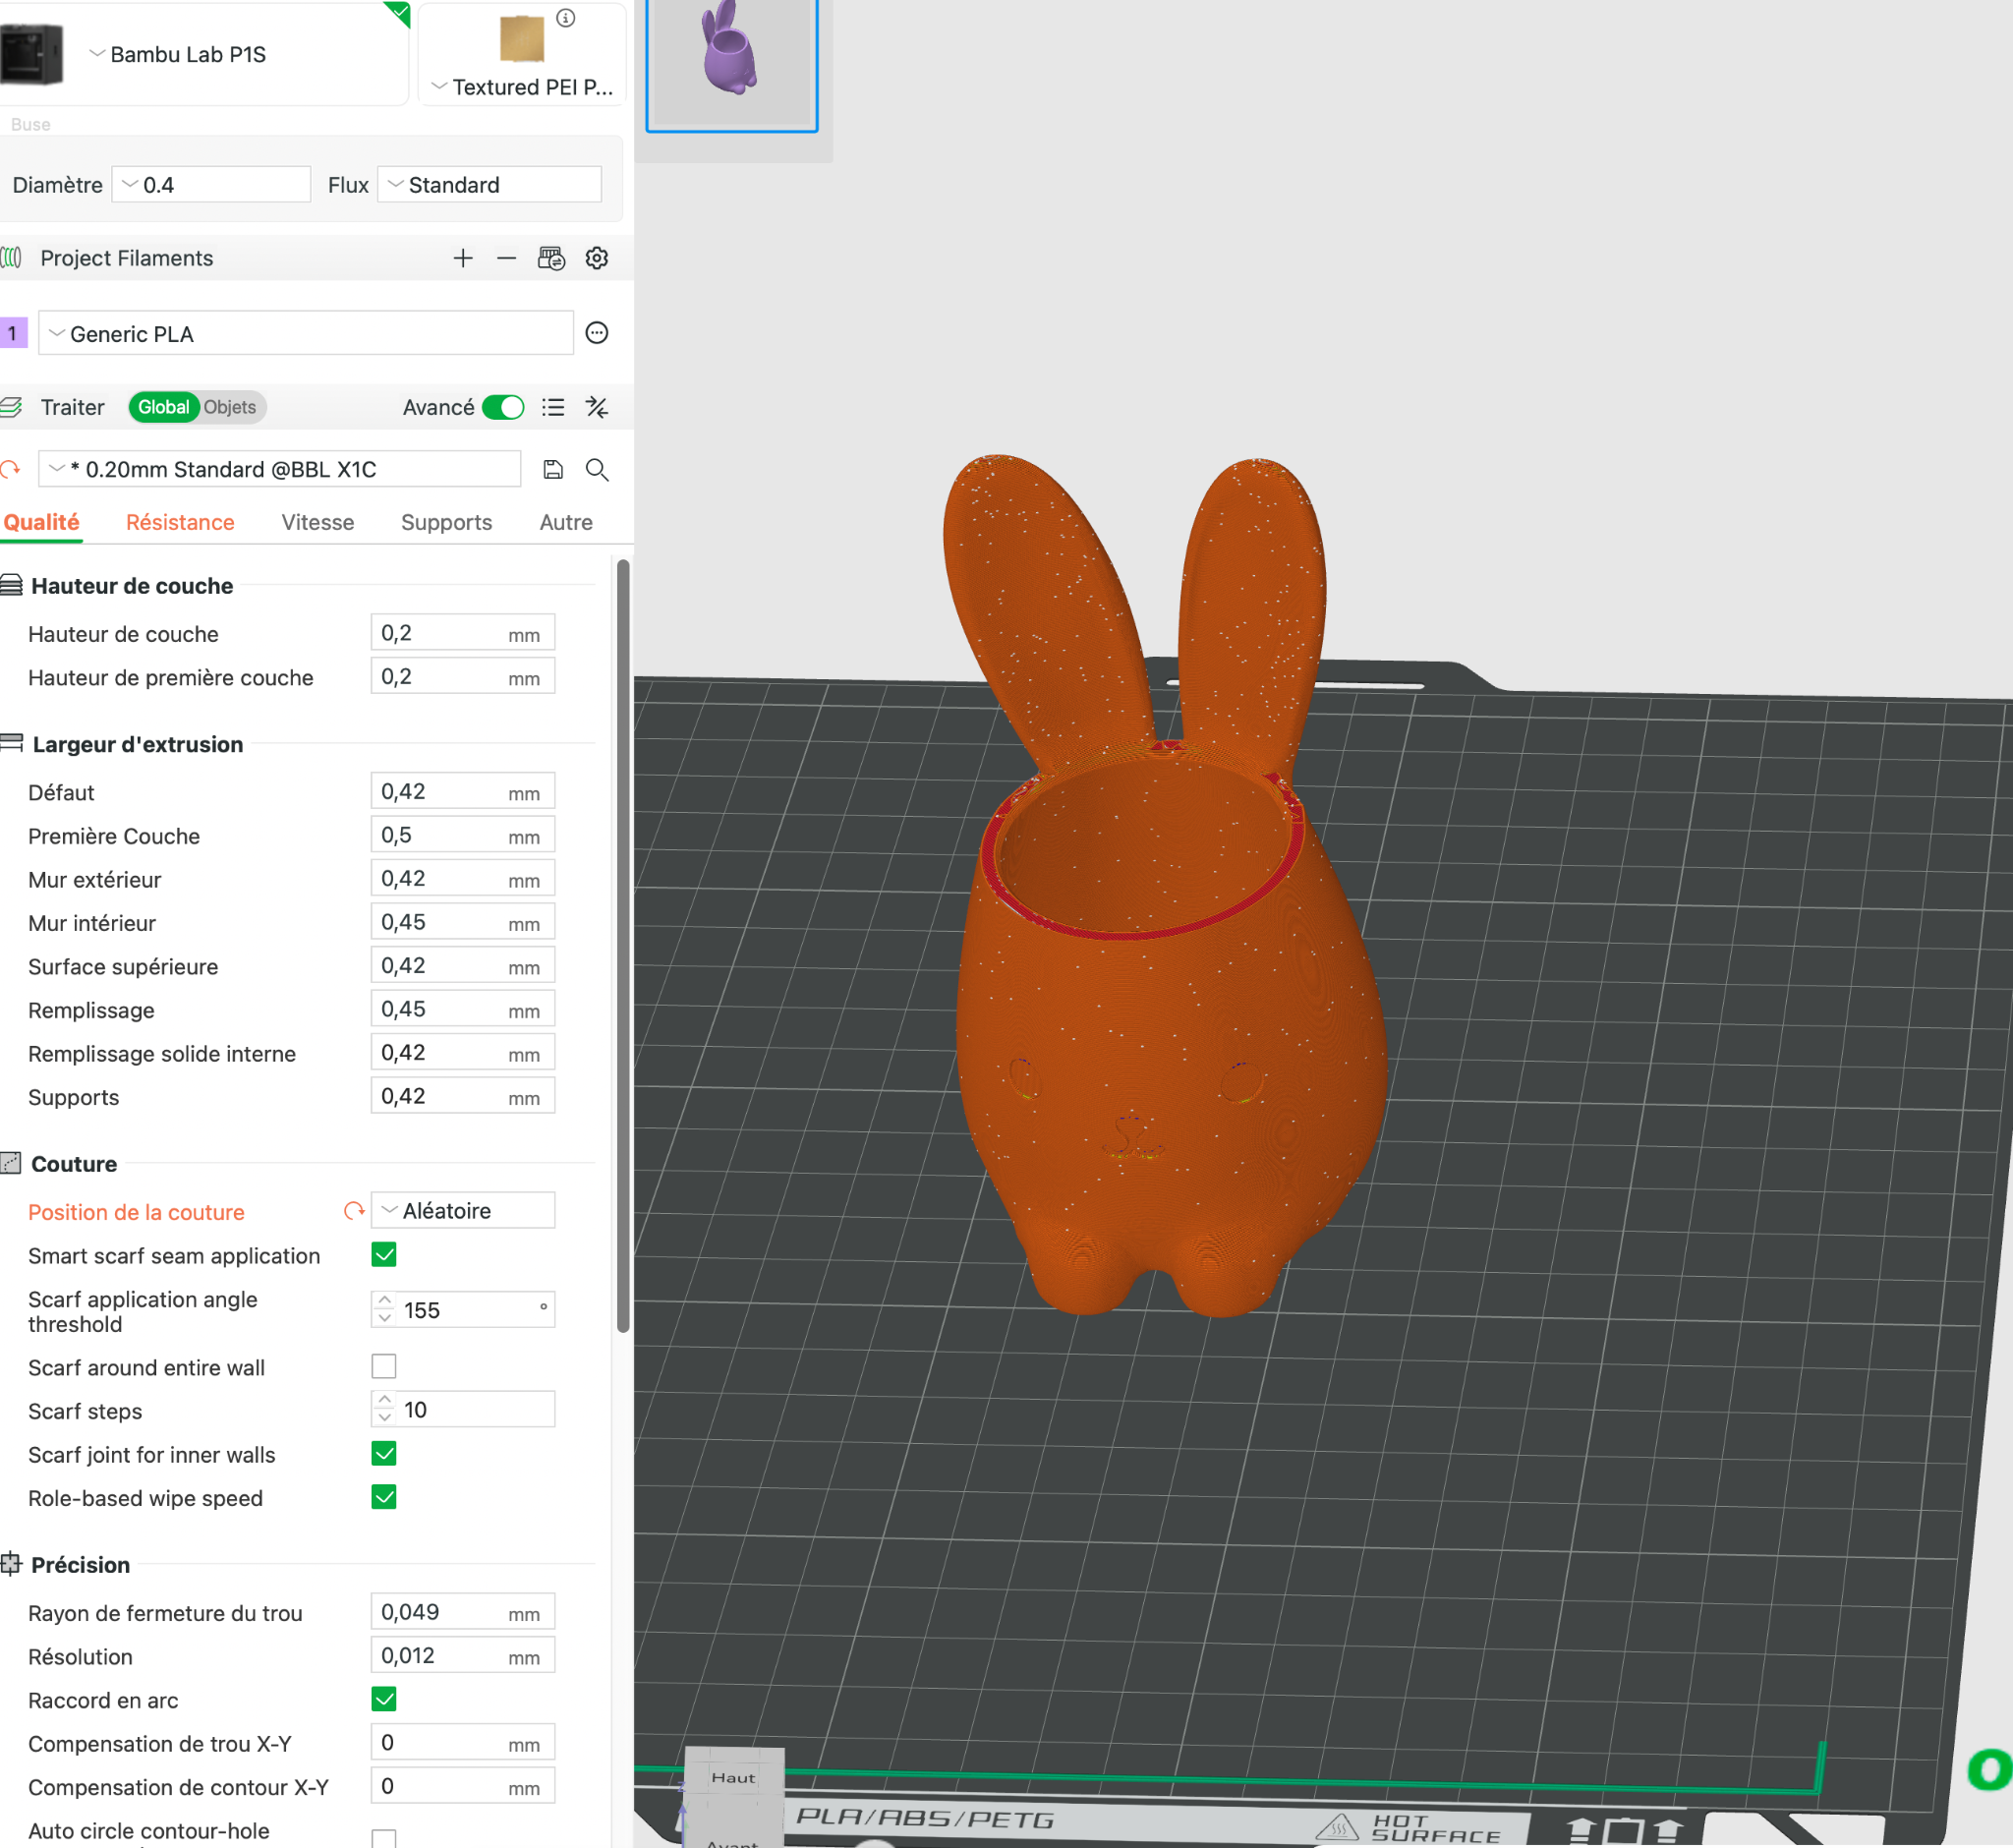The image size is (2013, 1848).
Task: Open settings list view icon
Action: coord(553,407)
